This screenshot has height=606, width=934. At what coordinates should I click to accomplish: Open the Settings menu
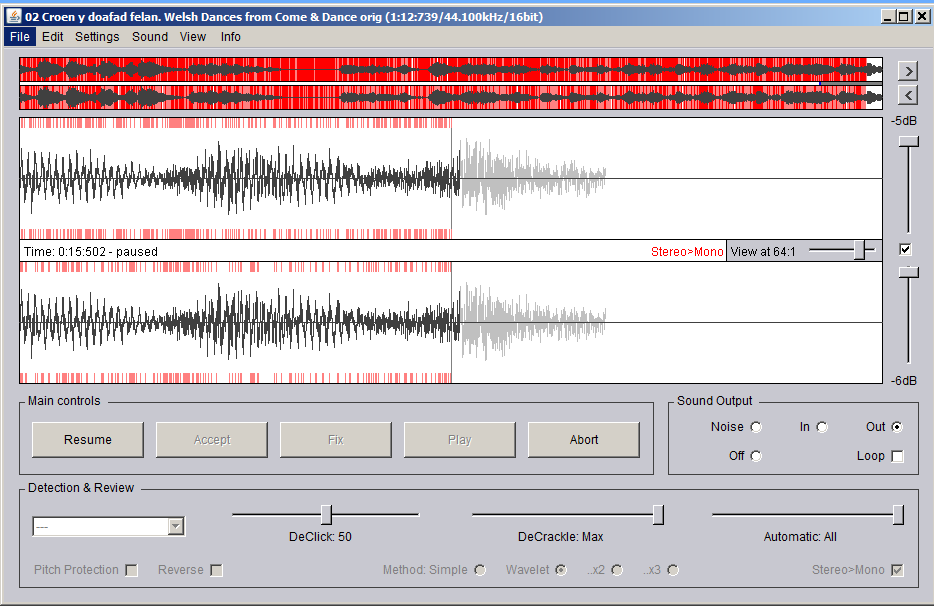click(97, 37)
